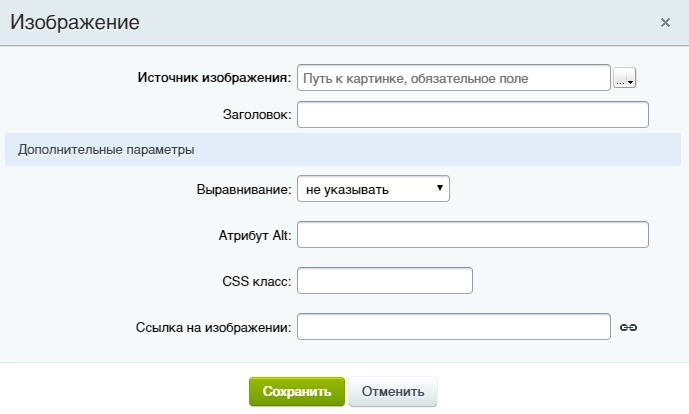Click the Источник изображения label
This screenshot has width=689, height=414.
213,78
